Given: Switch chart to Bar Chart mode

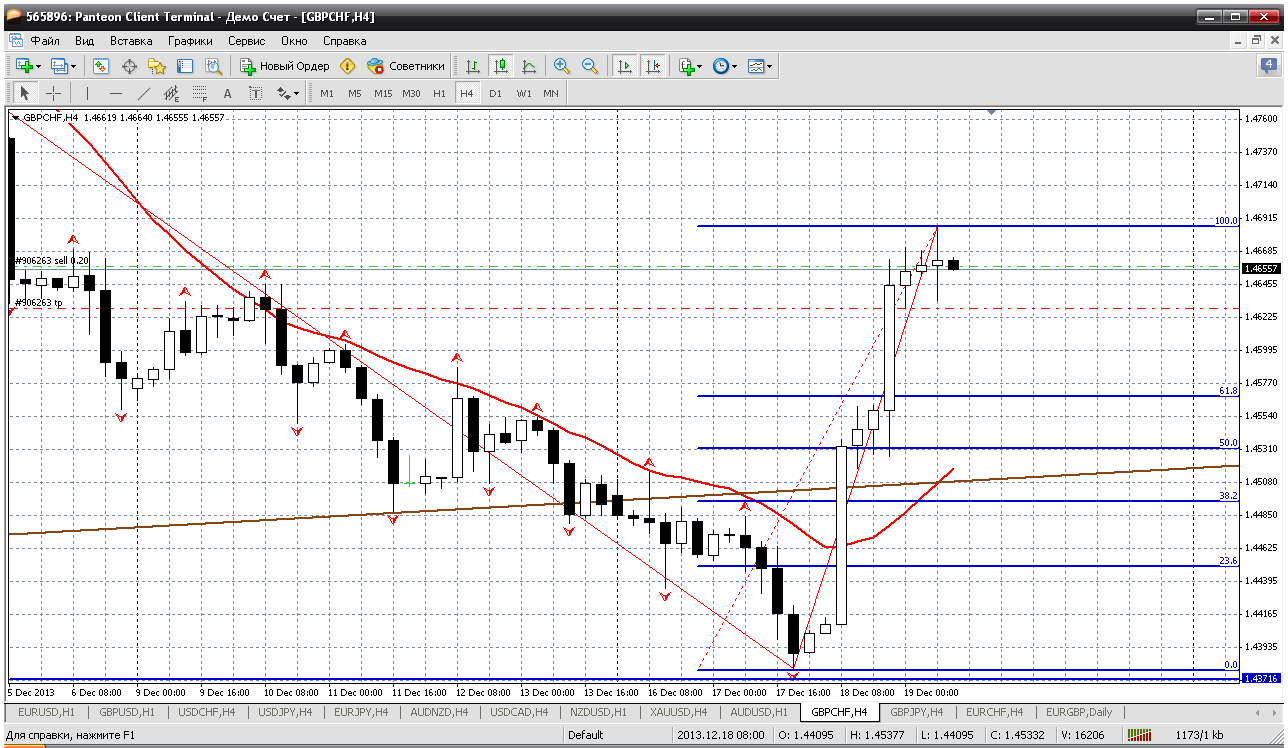Looking at the screenshot, I should click(x=473, y=66).
